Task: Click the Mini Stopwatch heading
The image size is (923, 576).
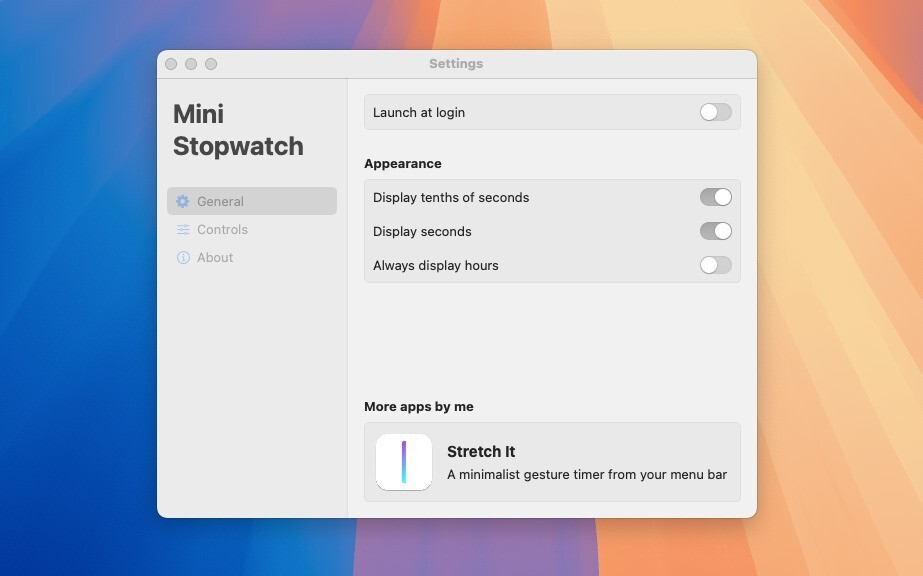Action: (238, 130)
